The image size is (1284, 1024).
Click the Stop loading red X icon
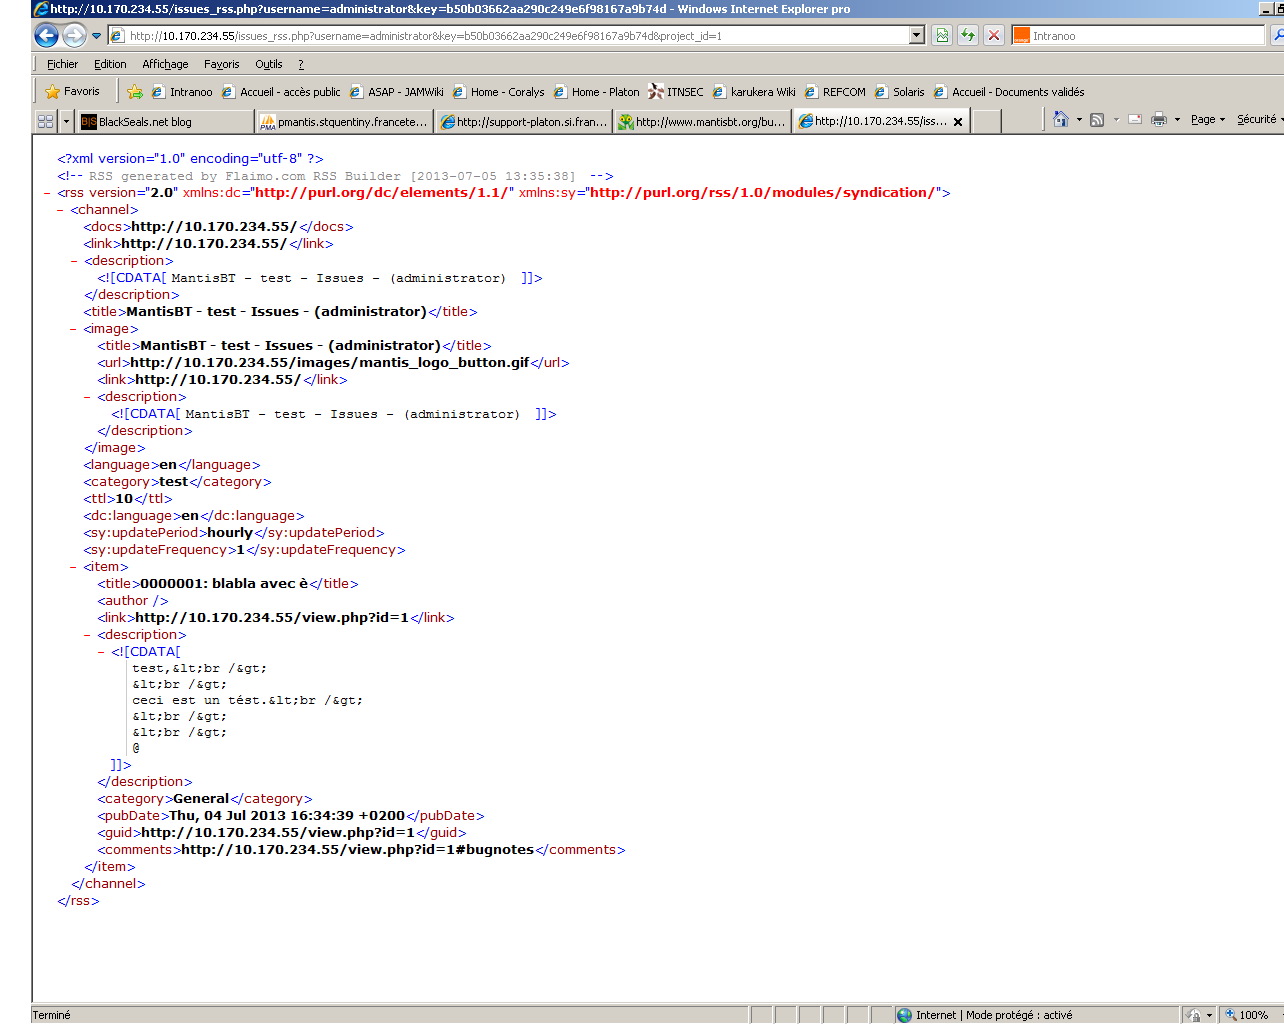[994, 36]
